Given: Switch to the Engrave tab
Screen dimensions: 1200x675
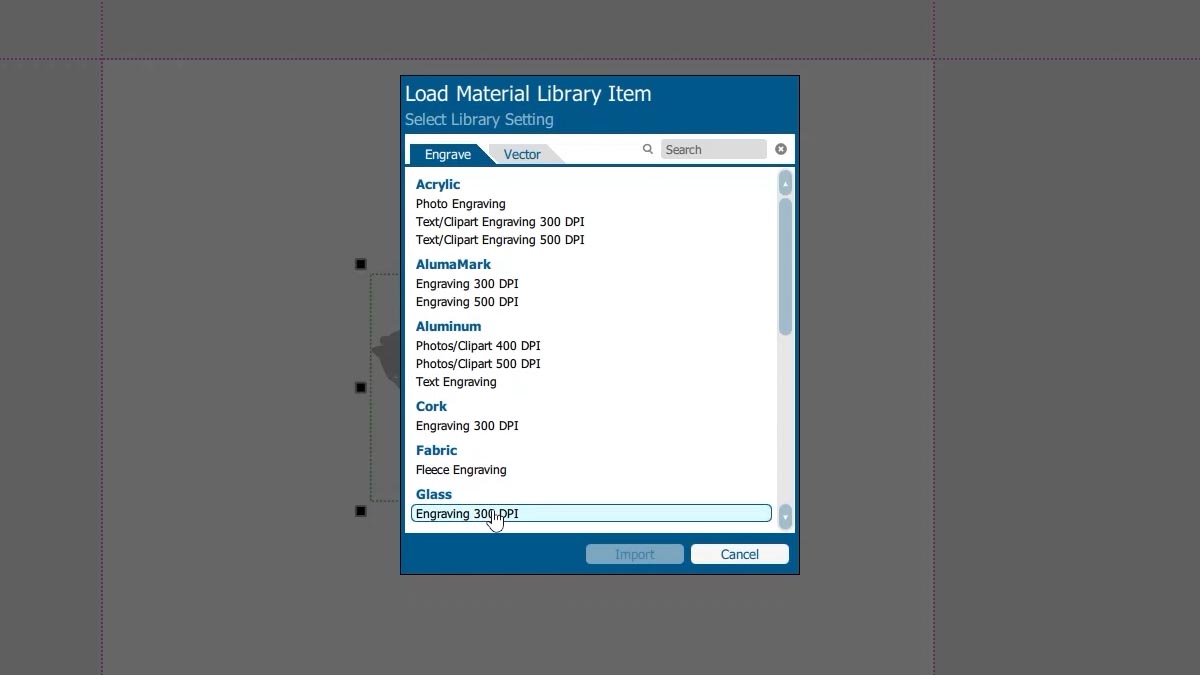Looking at the screenshot, I should point(448,154).
